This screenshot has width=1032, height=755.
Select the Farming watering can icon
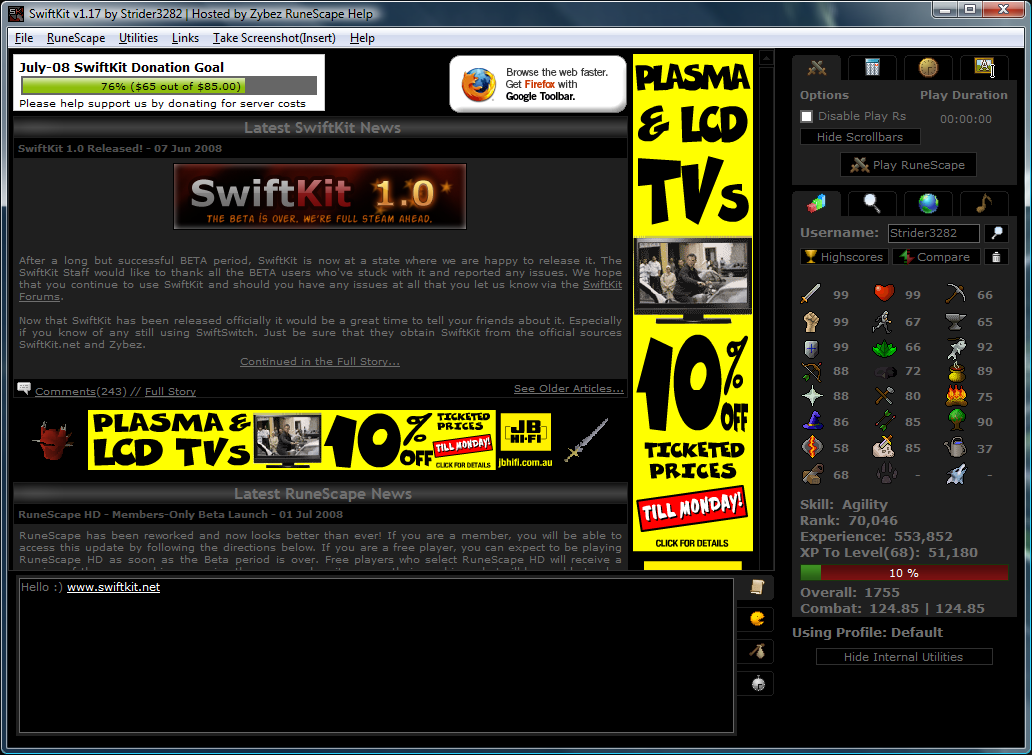pyautogui.click(x=955, y=448)
